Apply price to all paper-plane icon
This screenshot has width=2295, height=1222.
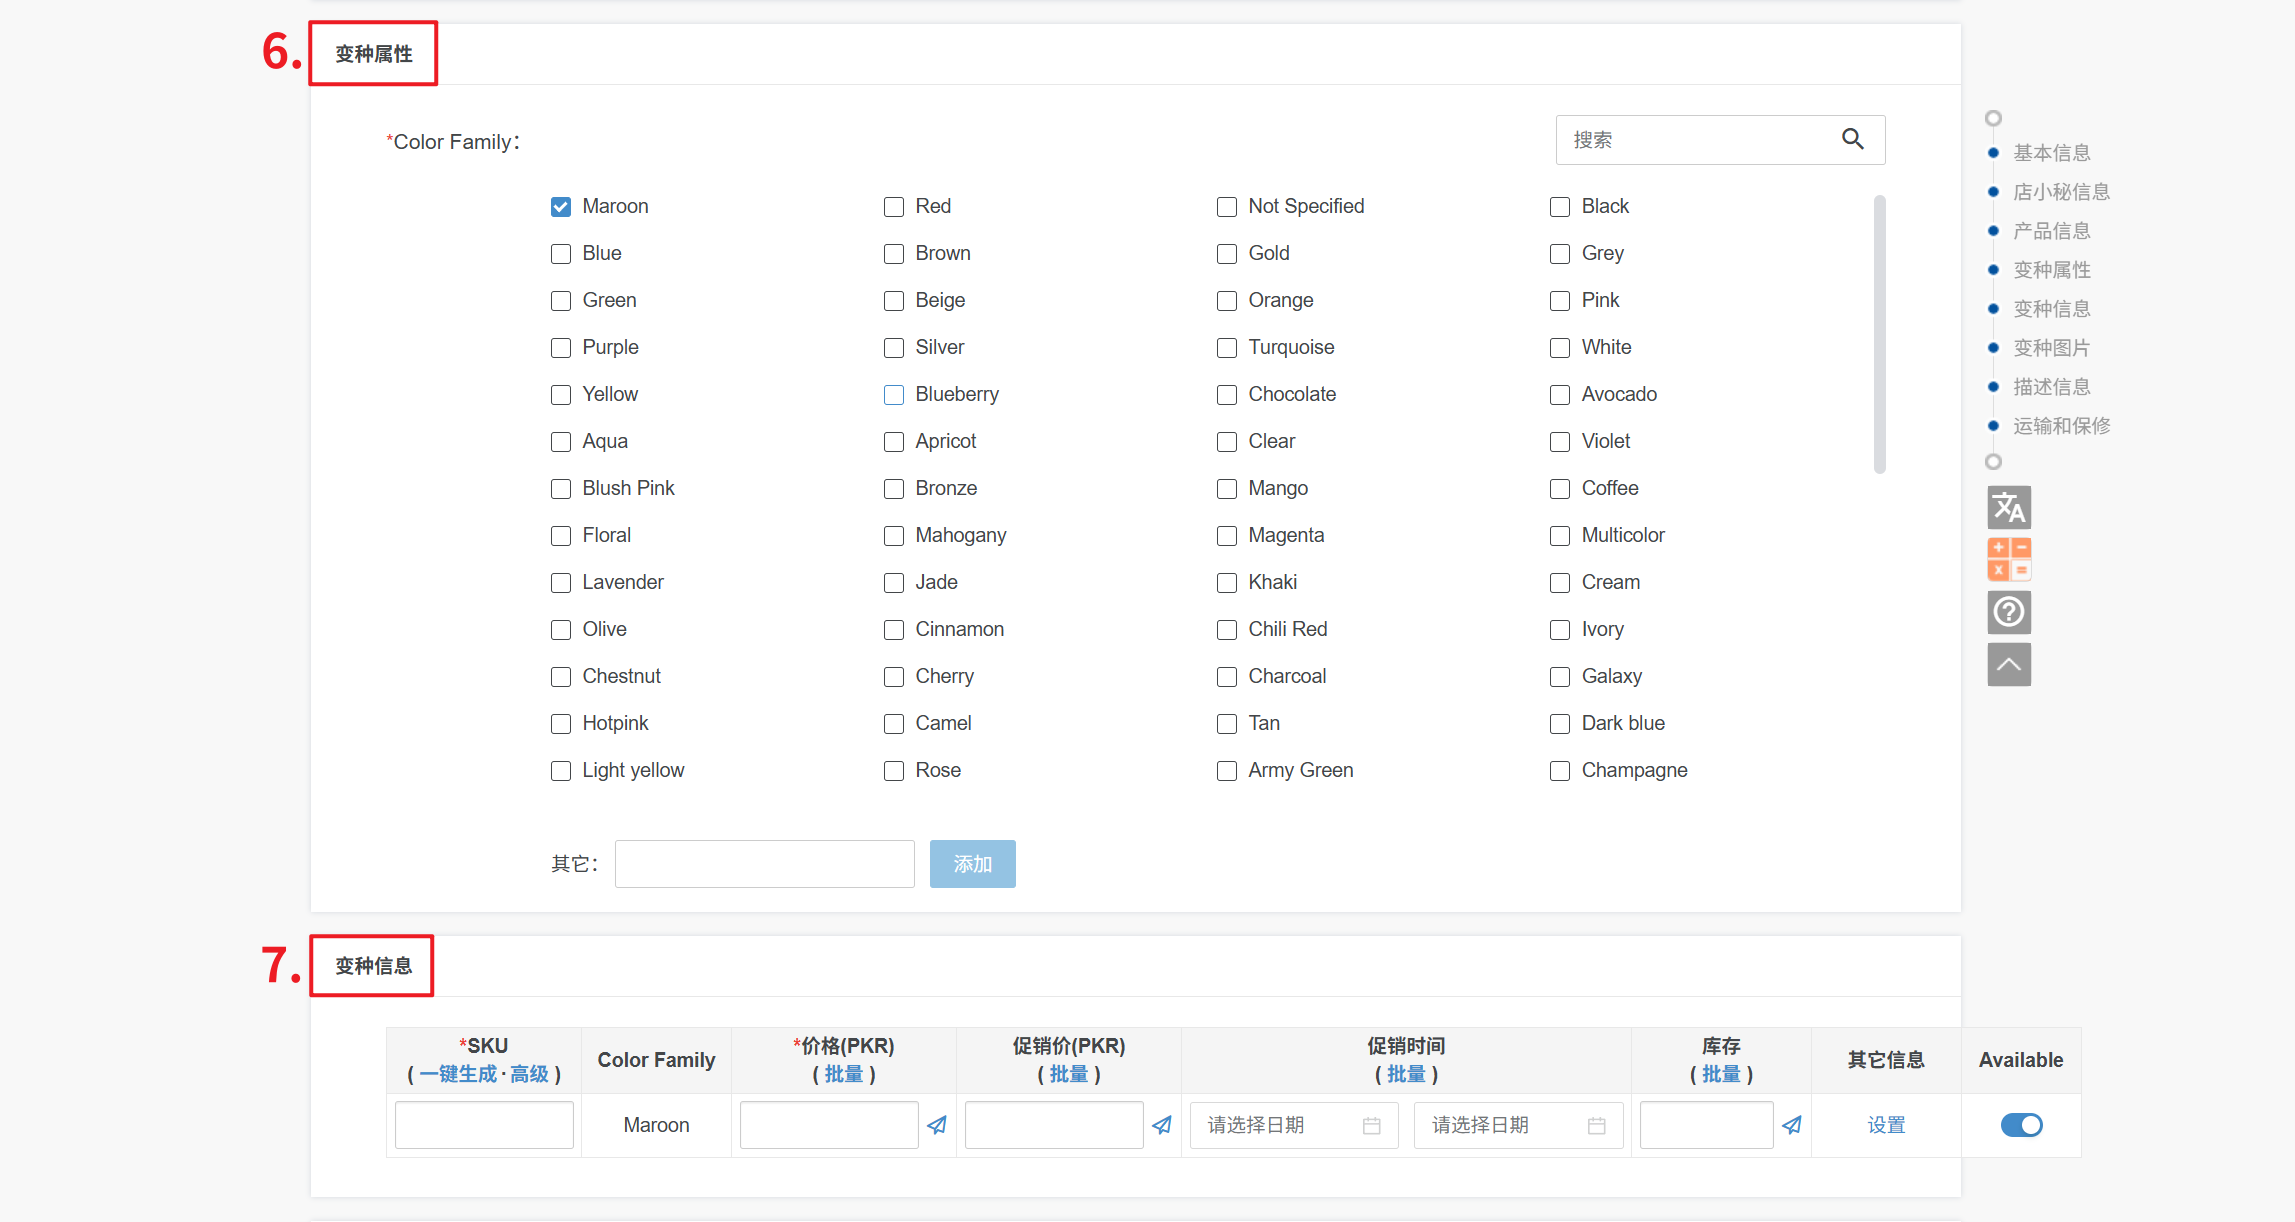[x=937, y=1125]
